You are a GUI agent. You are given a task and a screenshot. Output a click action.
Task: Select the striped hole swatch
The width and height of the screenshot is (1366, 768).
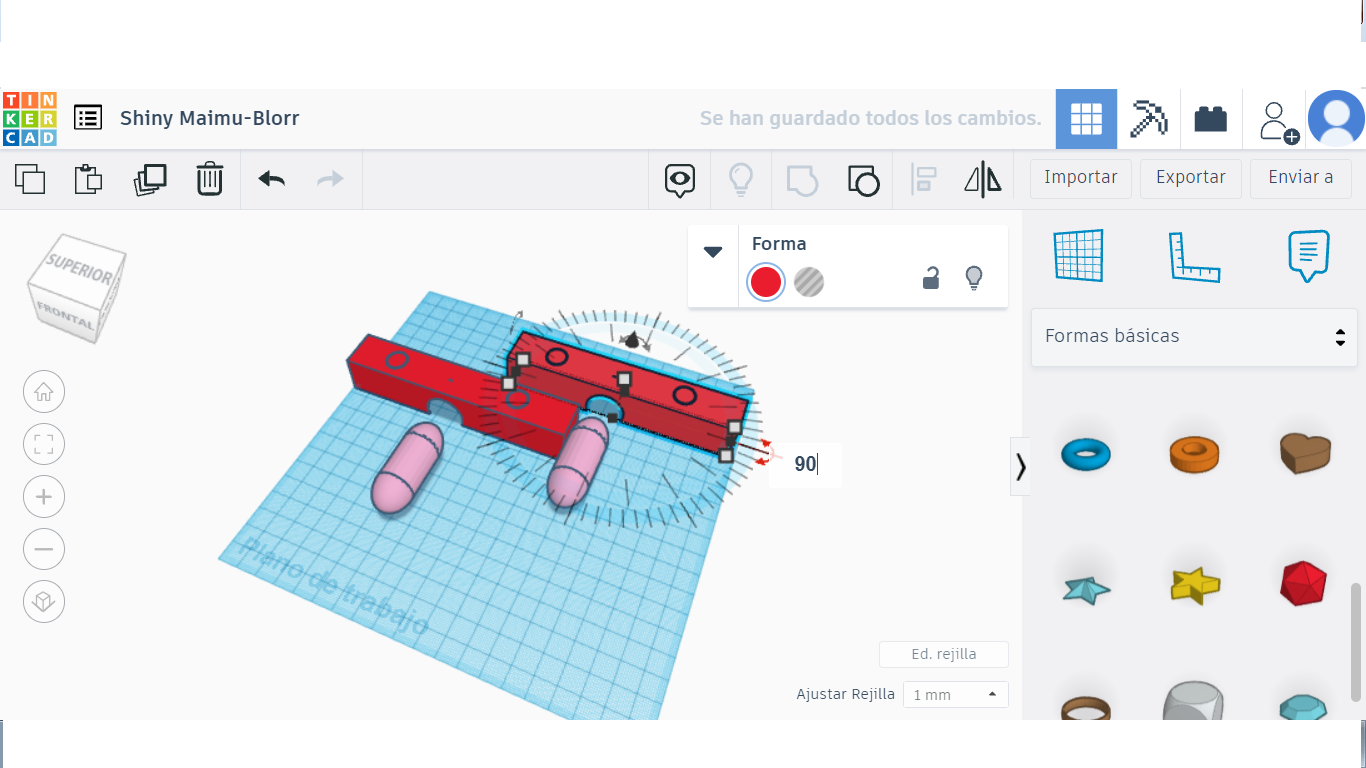click(x=809, y=282)
